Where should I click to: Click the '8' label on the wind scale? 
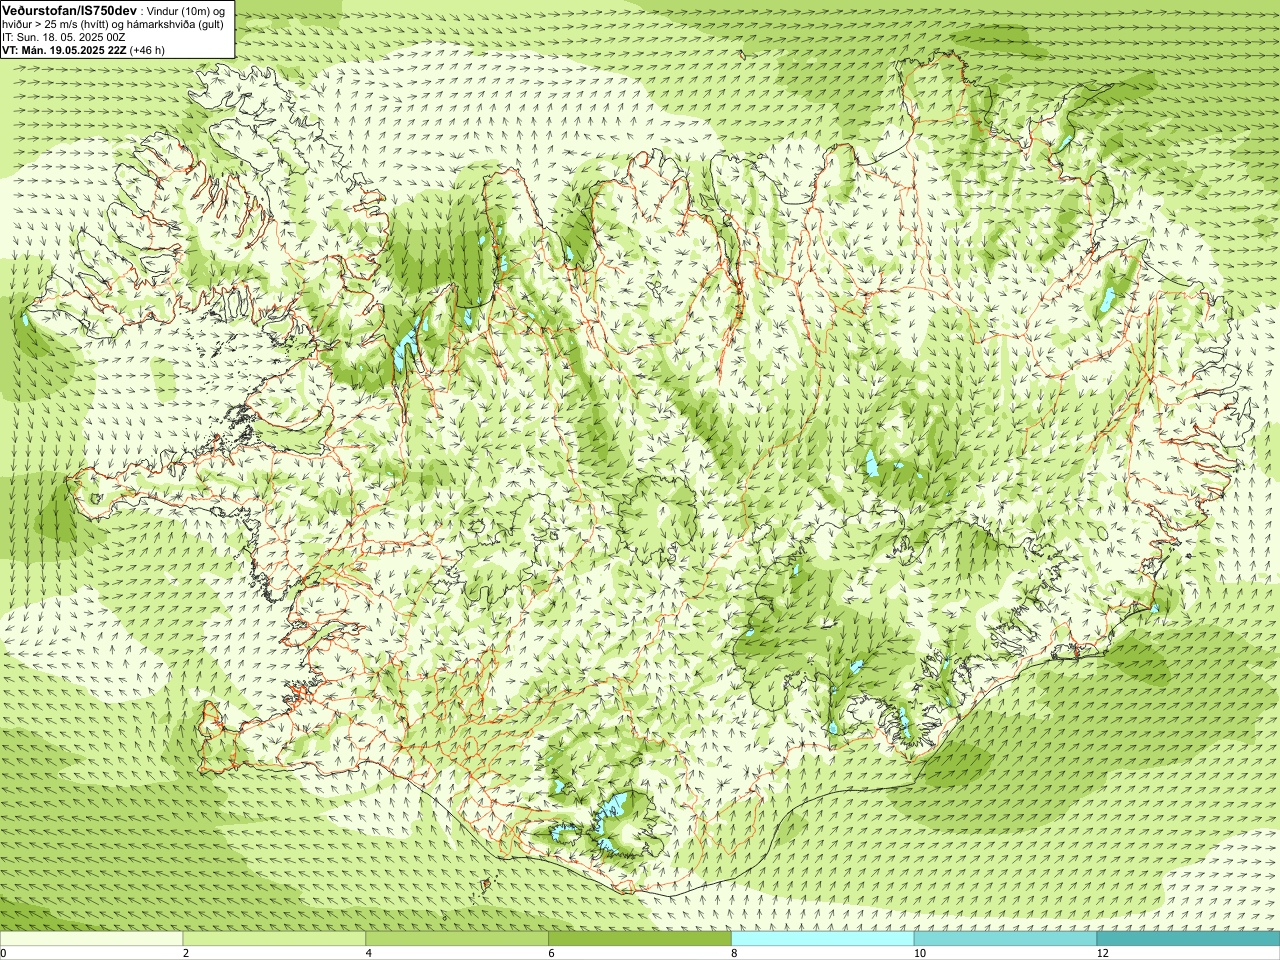click(734, 954)
